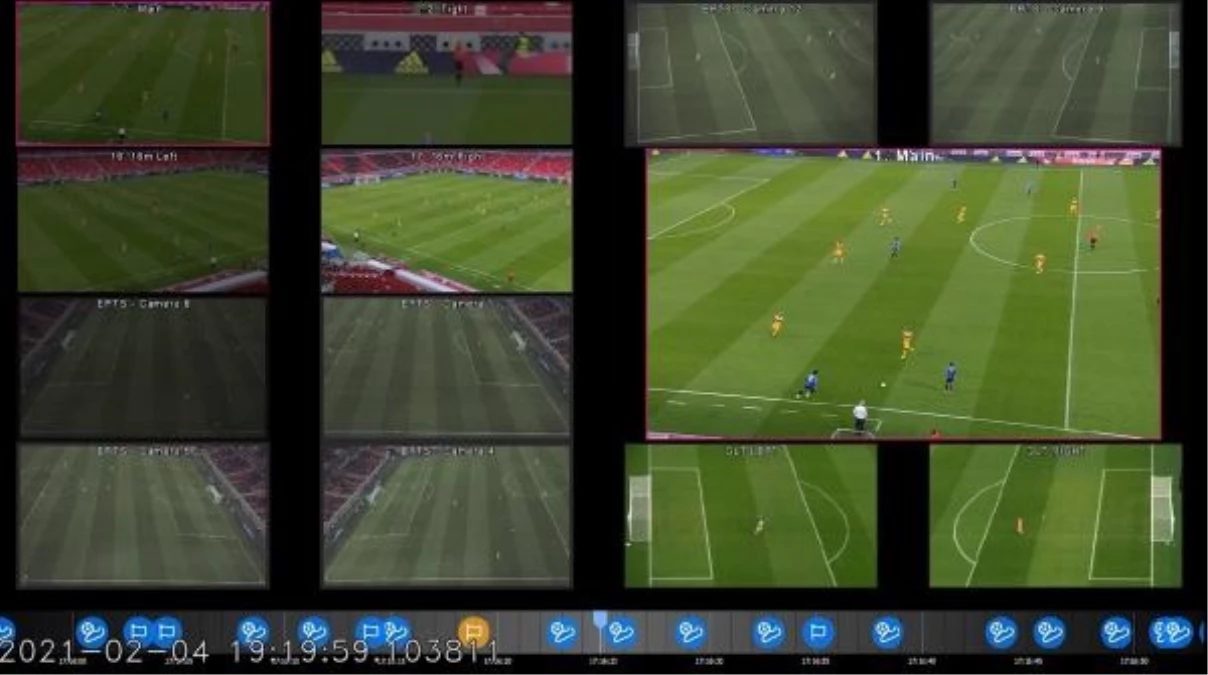Select the whistle marker immediately left of the orange flag
The width and height of the screenshot is (1208, 675).
tap(397, 631)
